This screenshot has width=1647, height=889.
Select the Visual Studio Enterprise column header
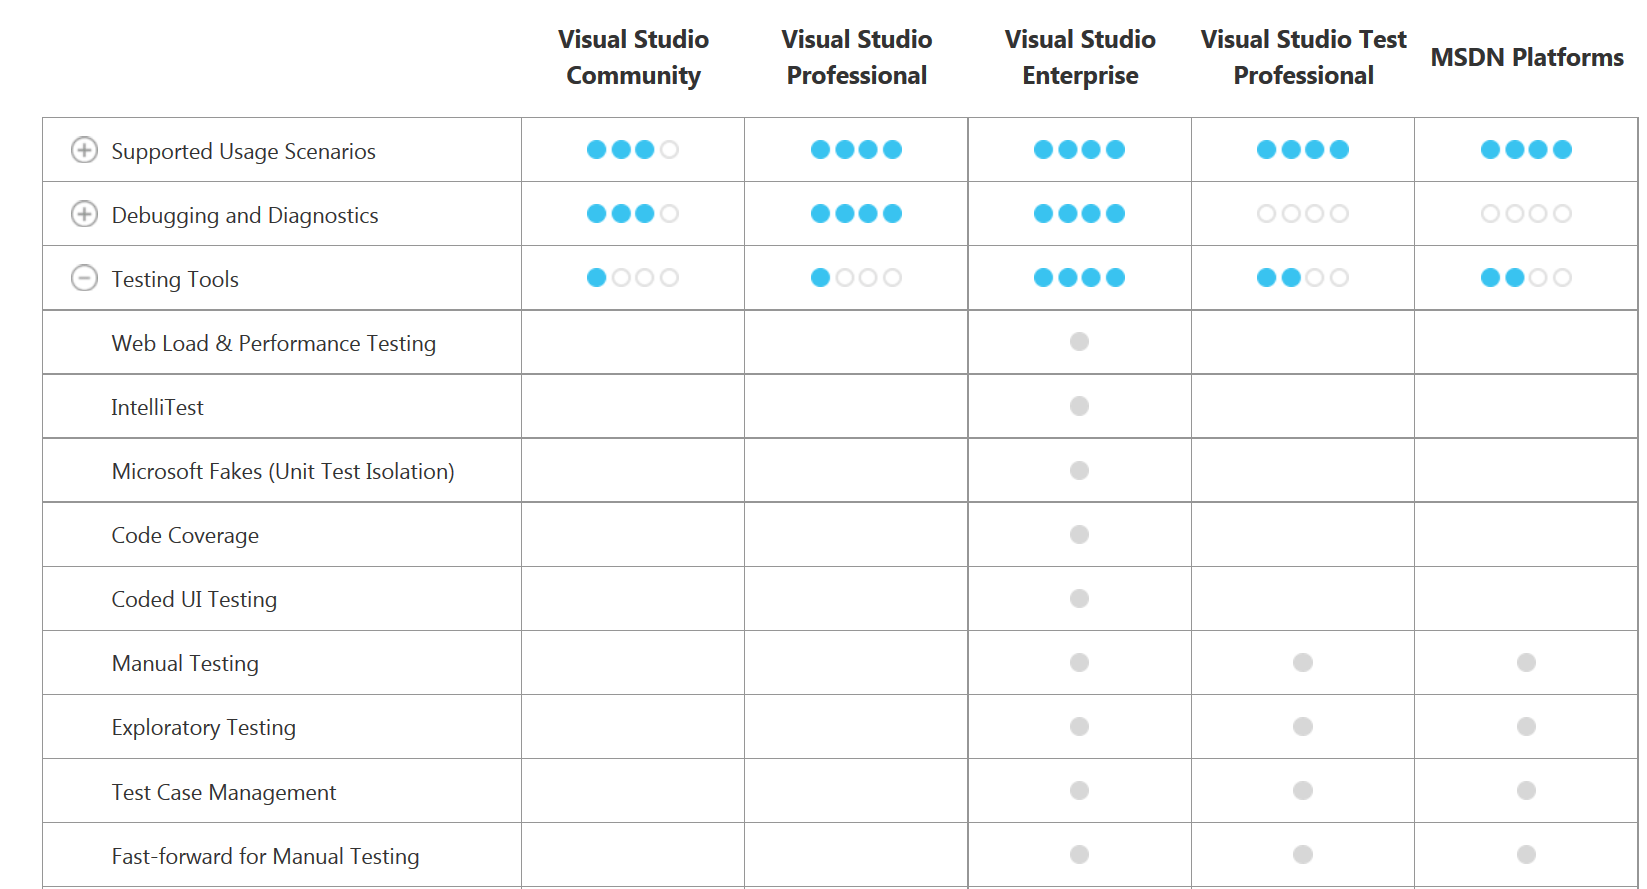pyautogui.click(x=1080, y=57)
